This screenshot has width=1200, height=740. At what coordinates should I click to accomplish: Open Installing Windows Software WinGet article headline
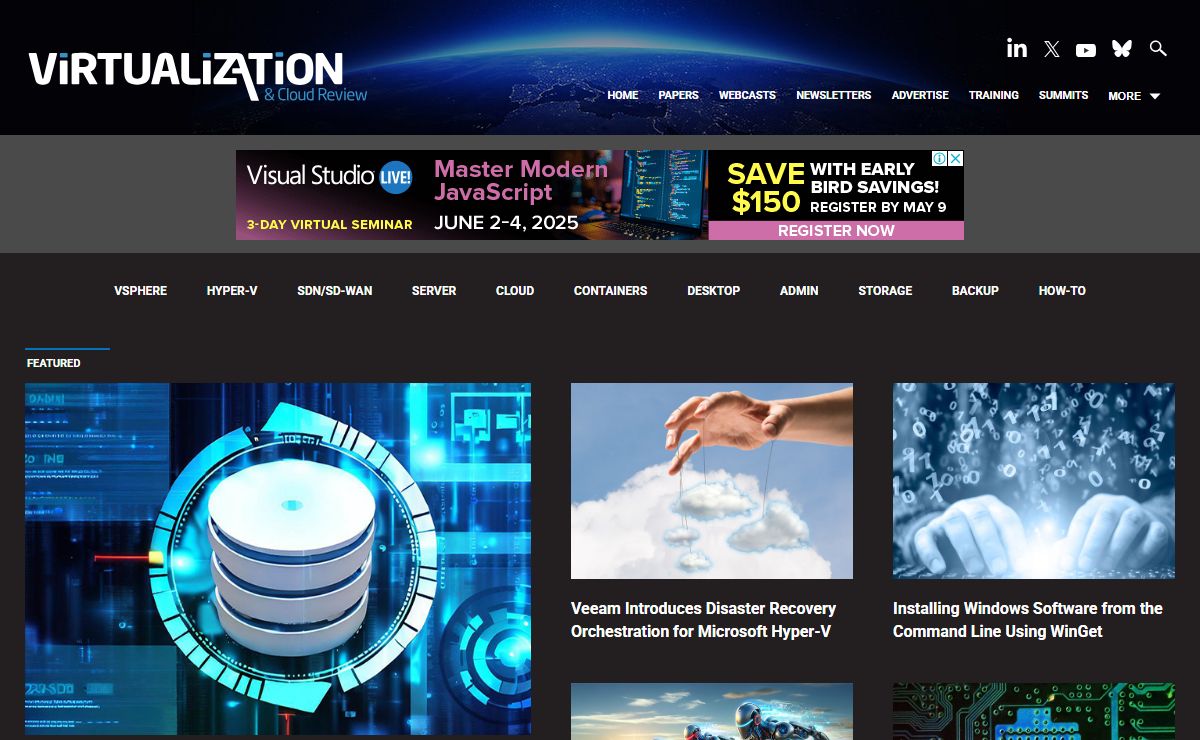pyautogui.click(x=1028, y=620)
